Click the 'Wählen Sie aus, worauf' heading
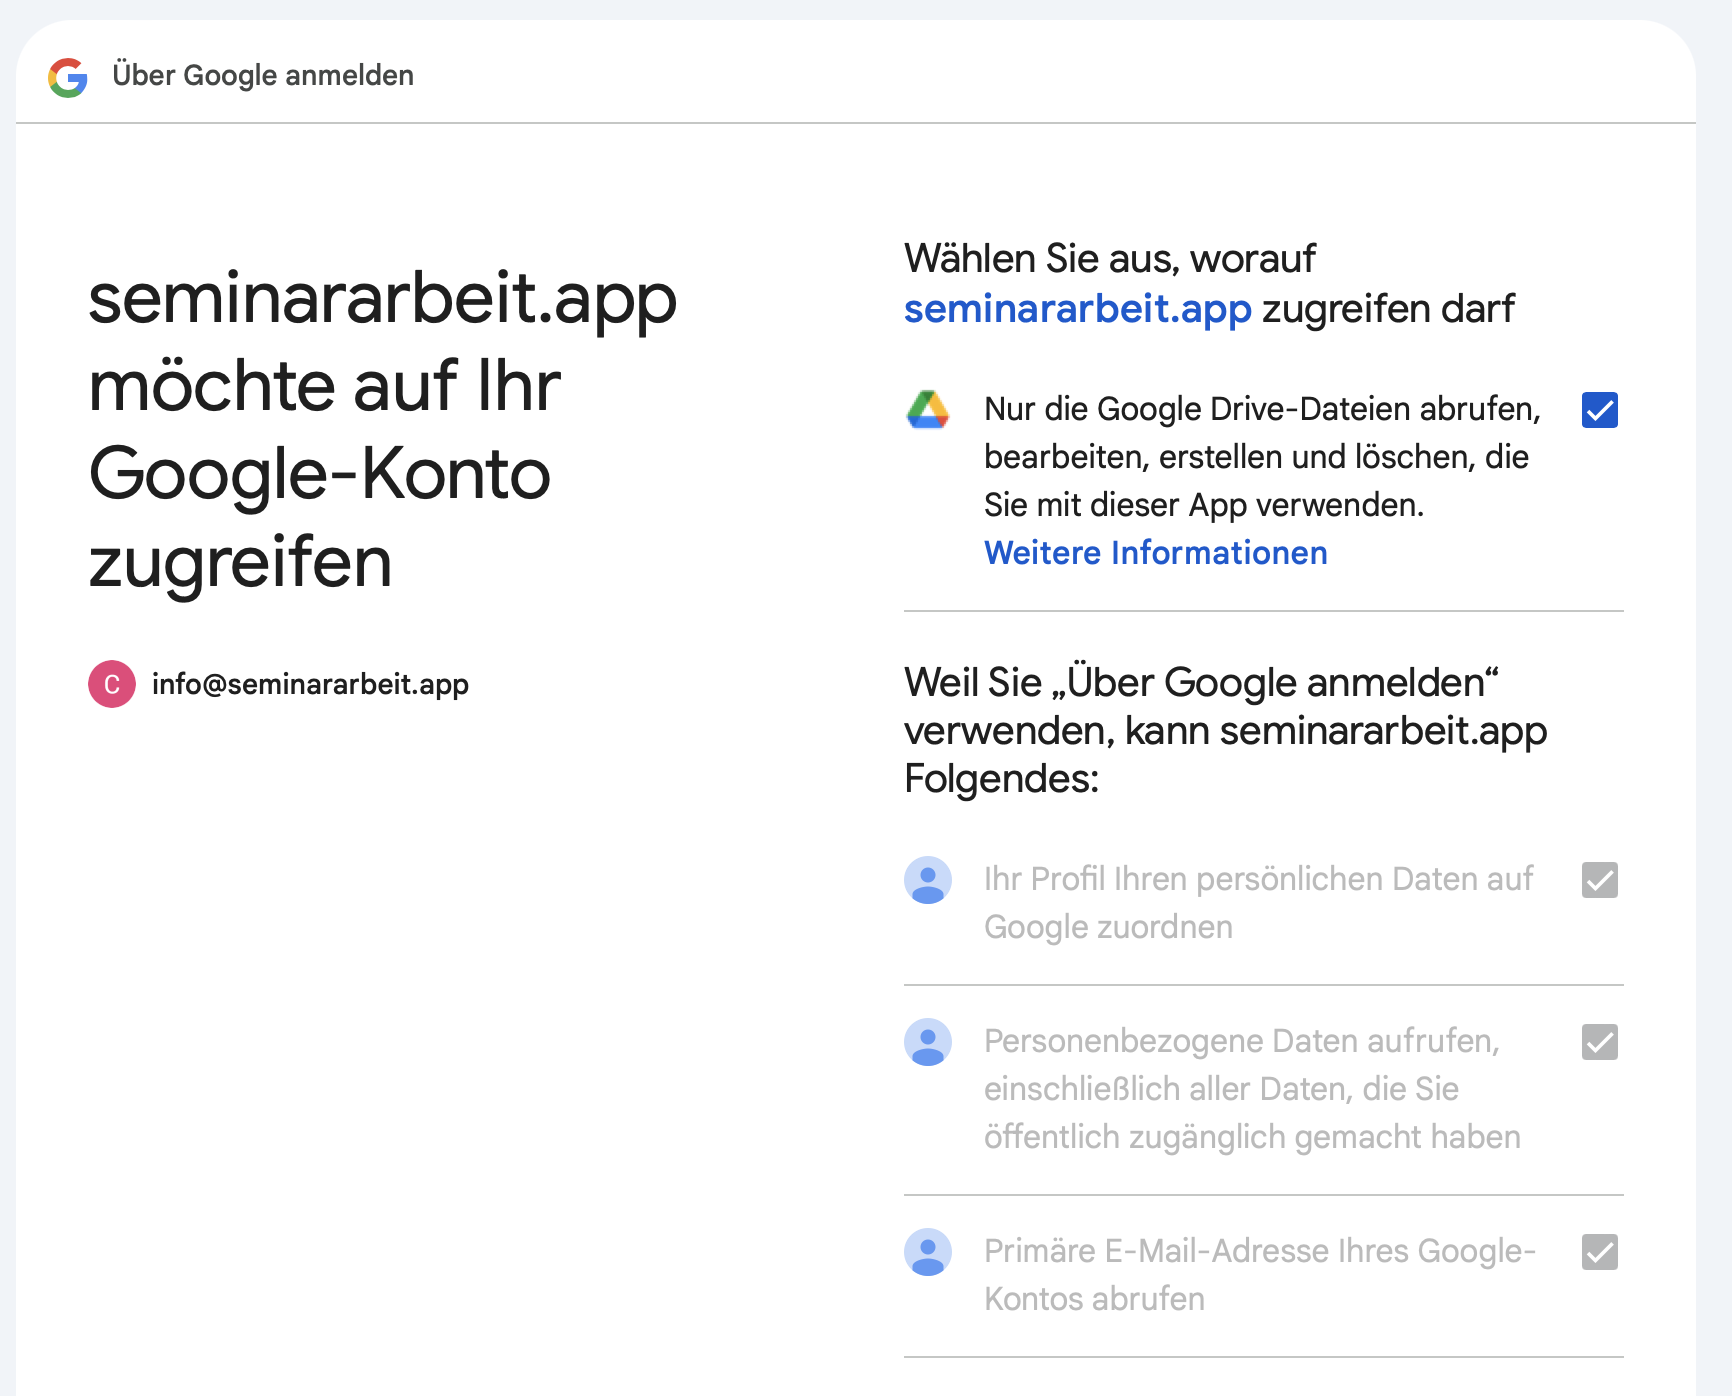 1209,284
